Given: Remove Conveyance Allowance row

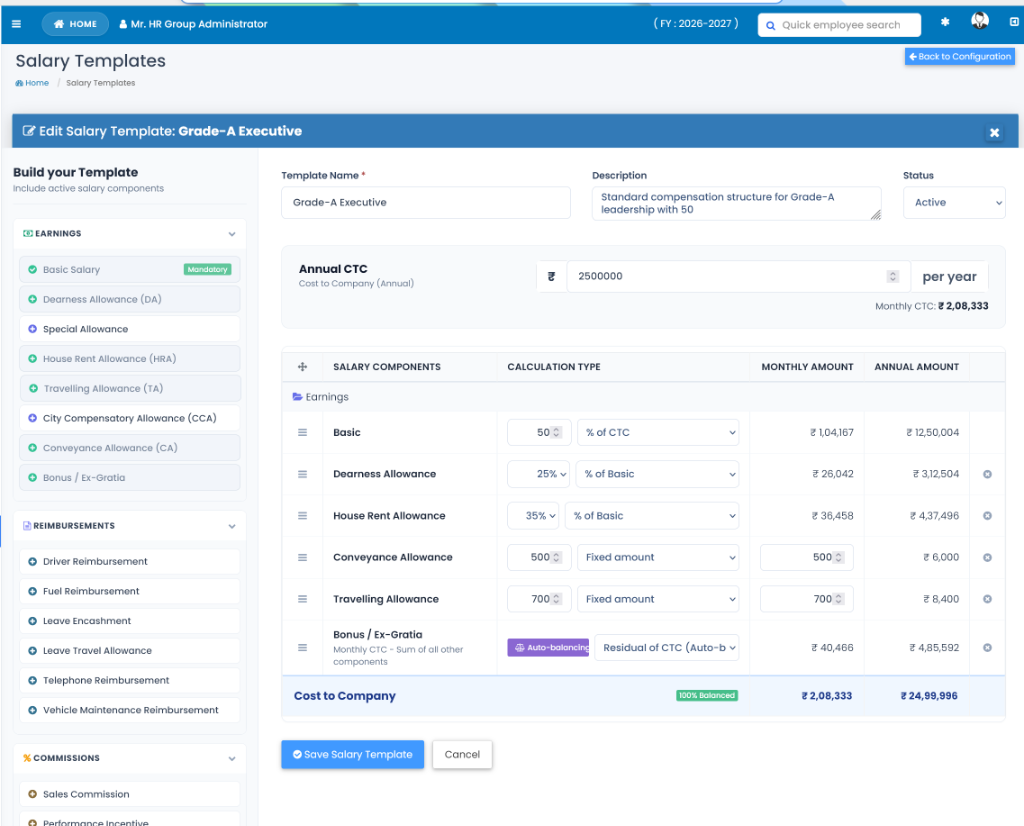Looking at the screenshot, I should (x=987, y=558).
